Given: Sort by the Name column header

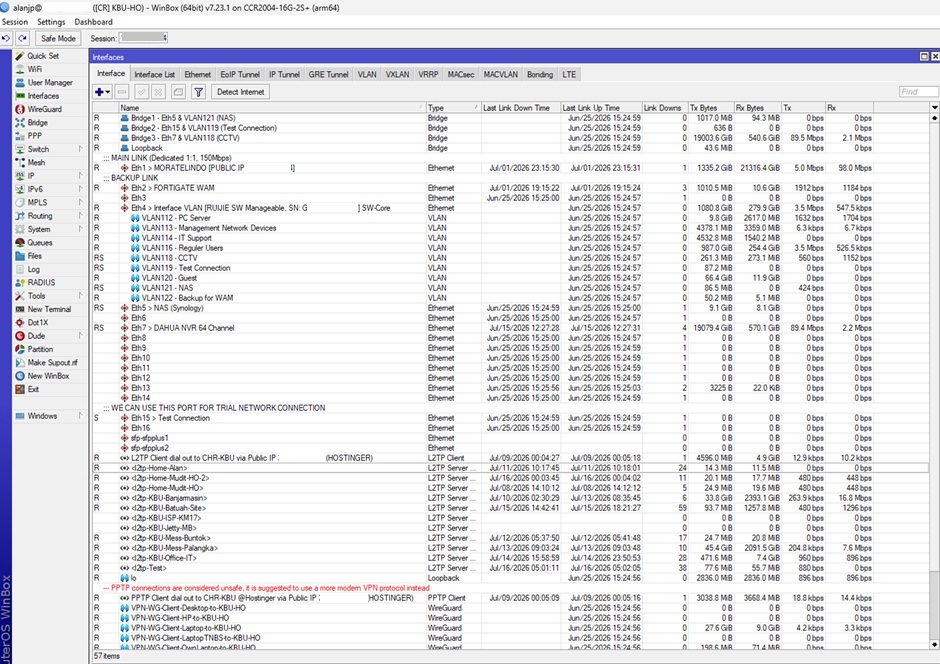Looking at the screenshot, I should coord(272,108).
